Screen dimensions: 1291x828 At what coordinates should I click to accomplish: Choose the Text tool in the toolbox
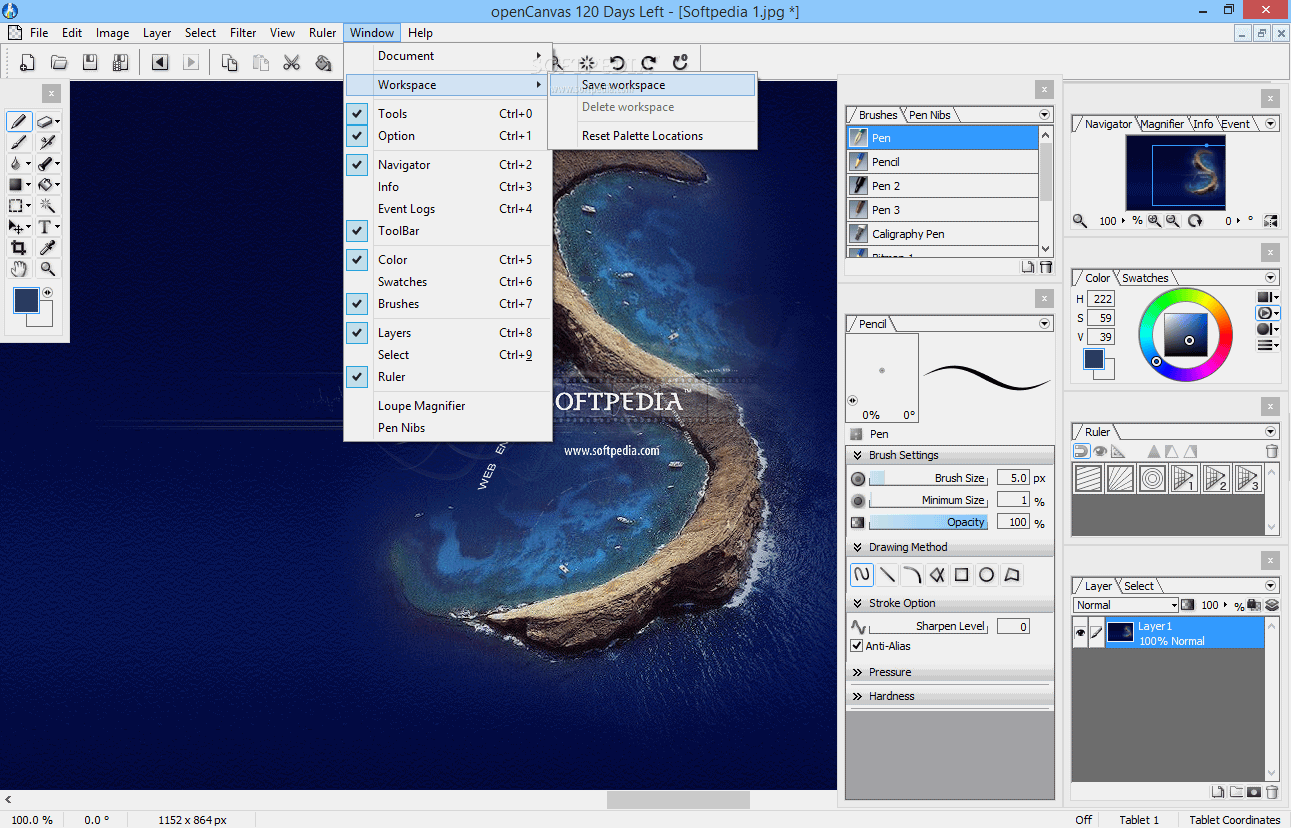point(47,227)
